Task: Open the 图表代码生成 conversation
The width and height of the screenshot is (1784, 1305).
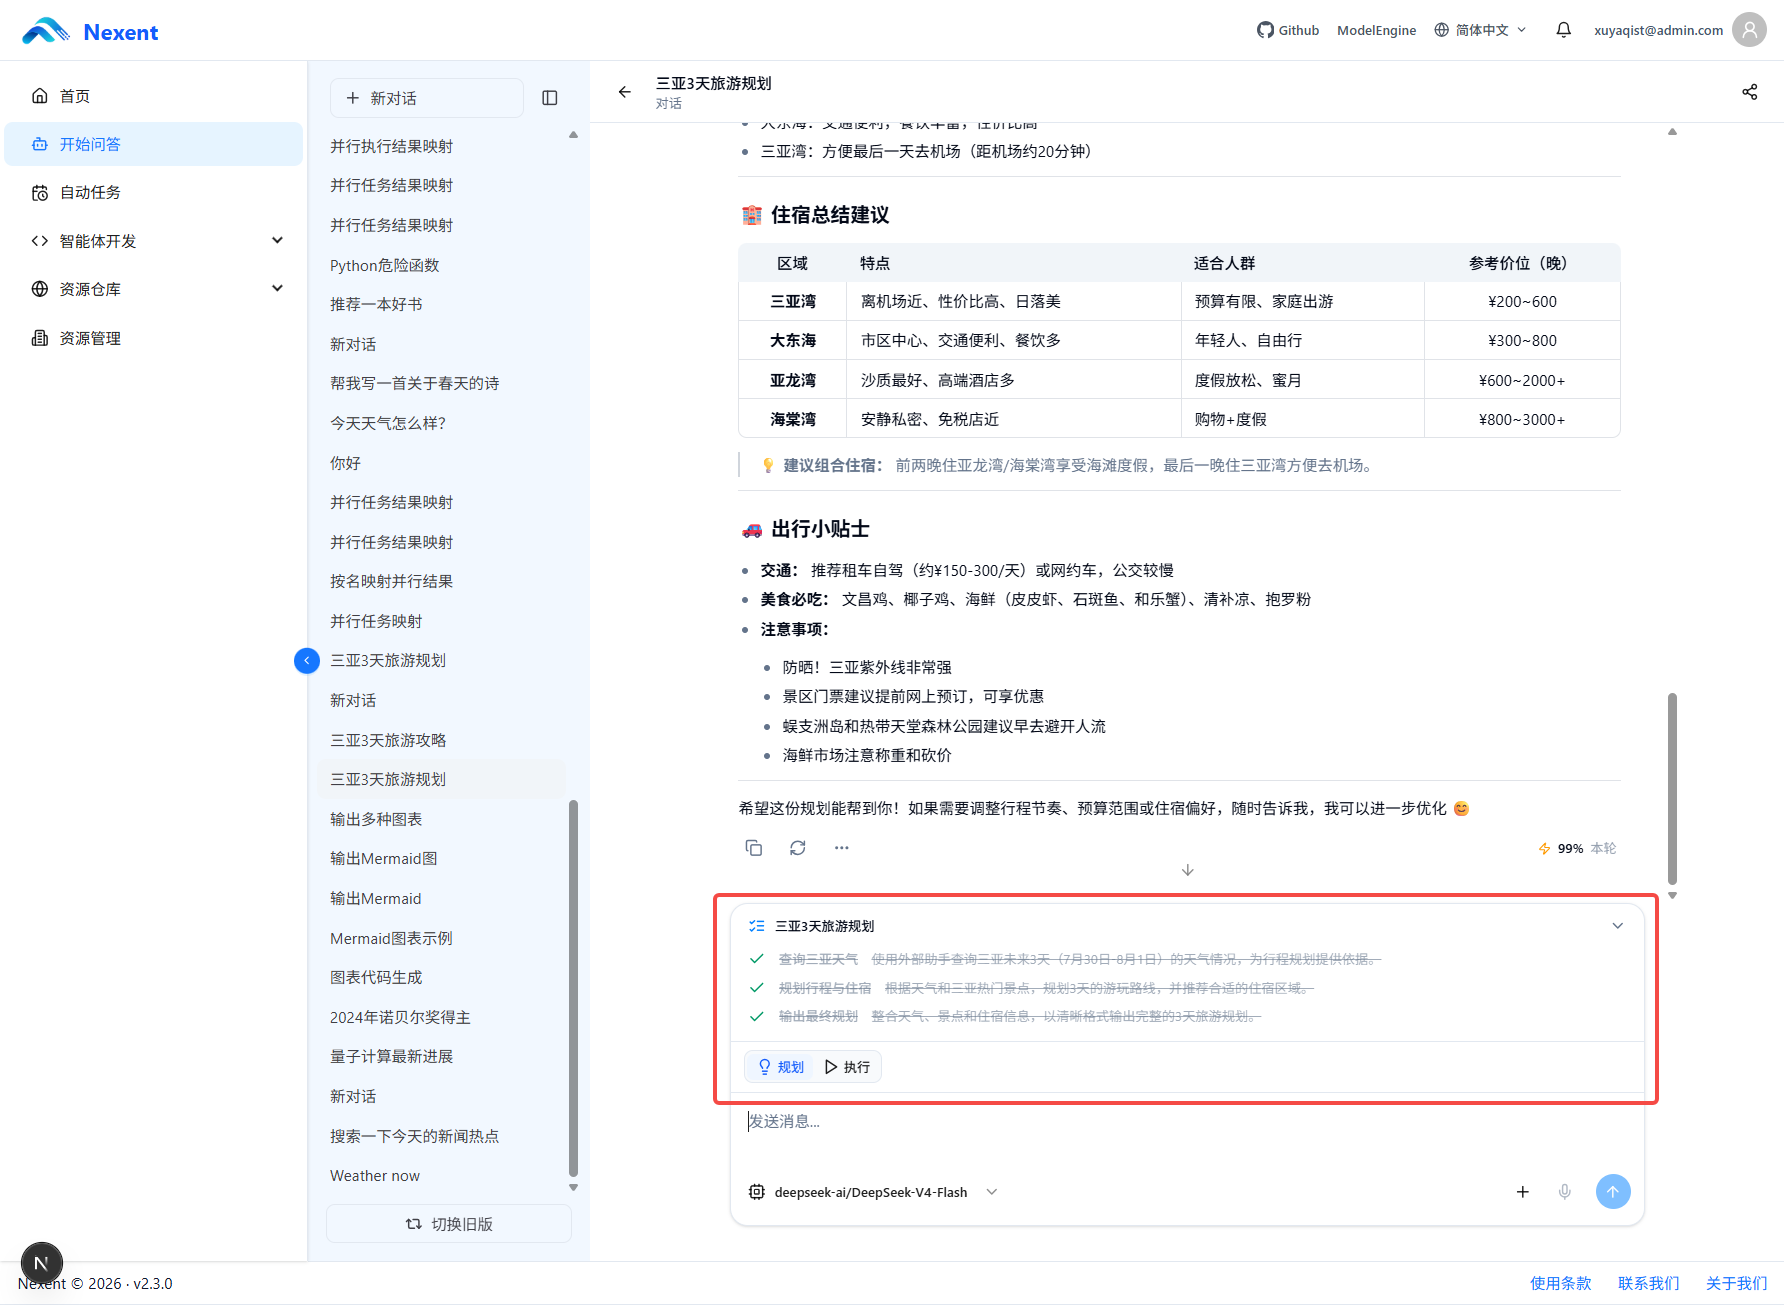Action: [x=441, y=977]
